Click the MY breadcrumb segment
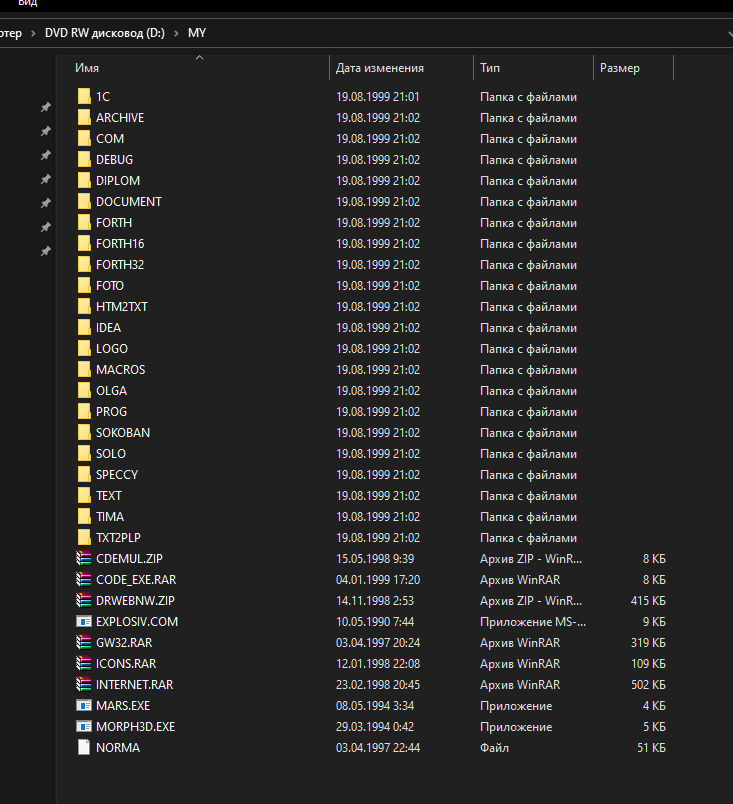This screenshot has height=804, width=733. pyautogui.click(x=197, y=33)
